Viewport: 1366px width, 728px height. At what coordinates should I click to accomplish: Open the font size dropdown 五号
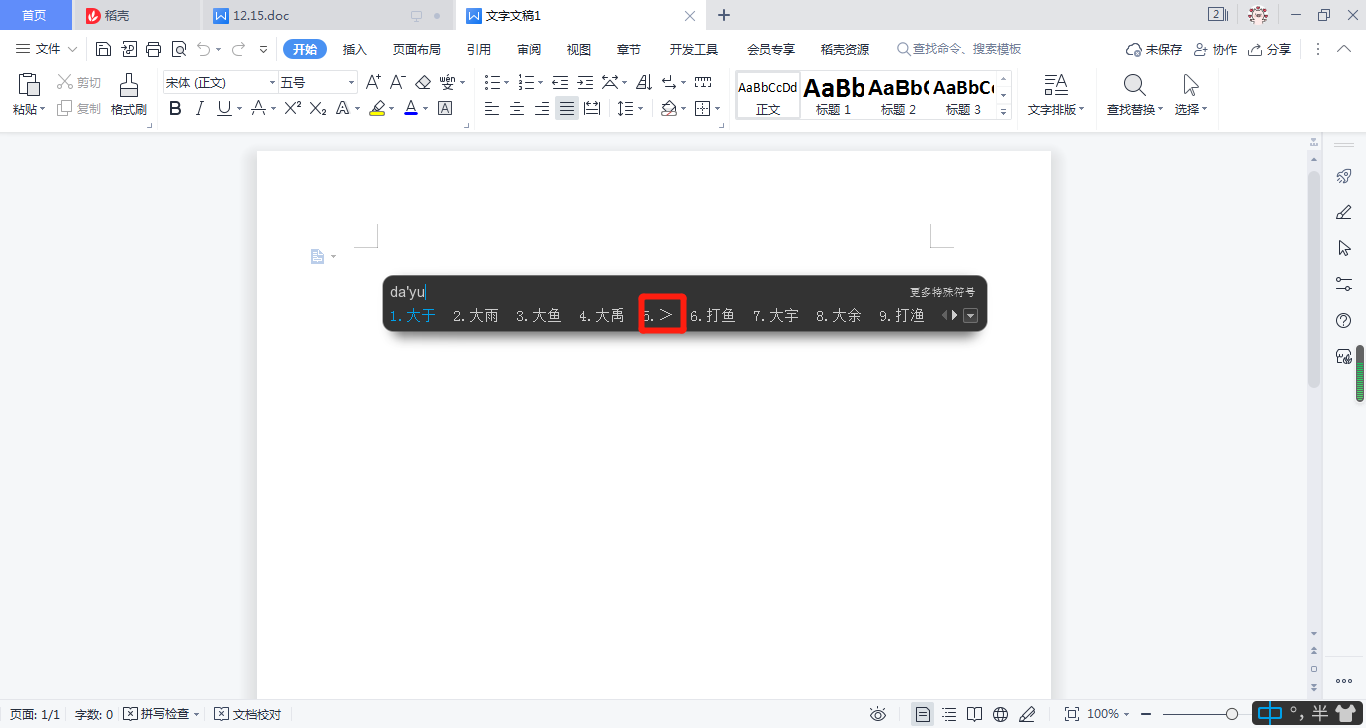[350, 82]
